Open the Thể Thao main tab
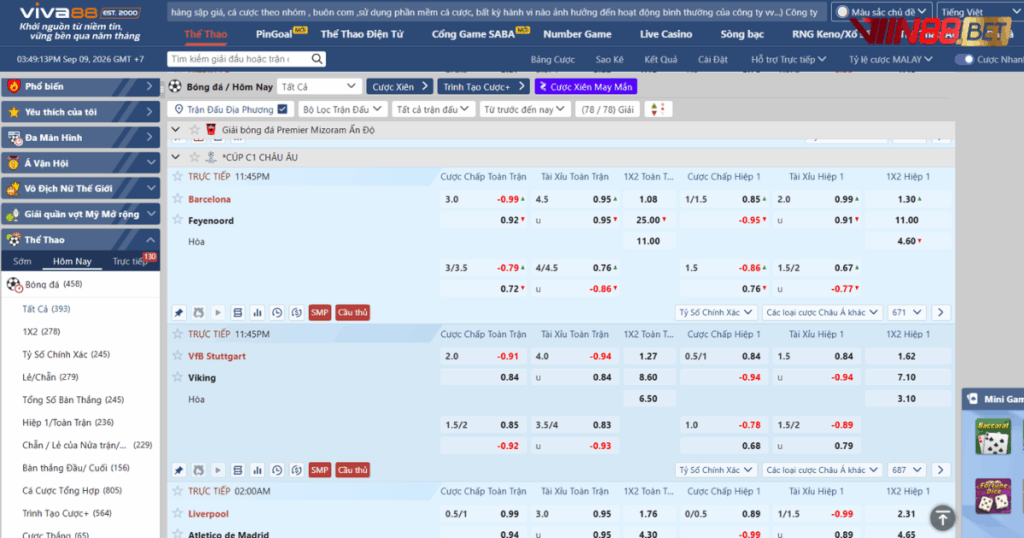This screenshot has height=538, width=1024. pos(206,34)
